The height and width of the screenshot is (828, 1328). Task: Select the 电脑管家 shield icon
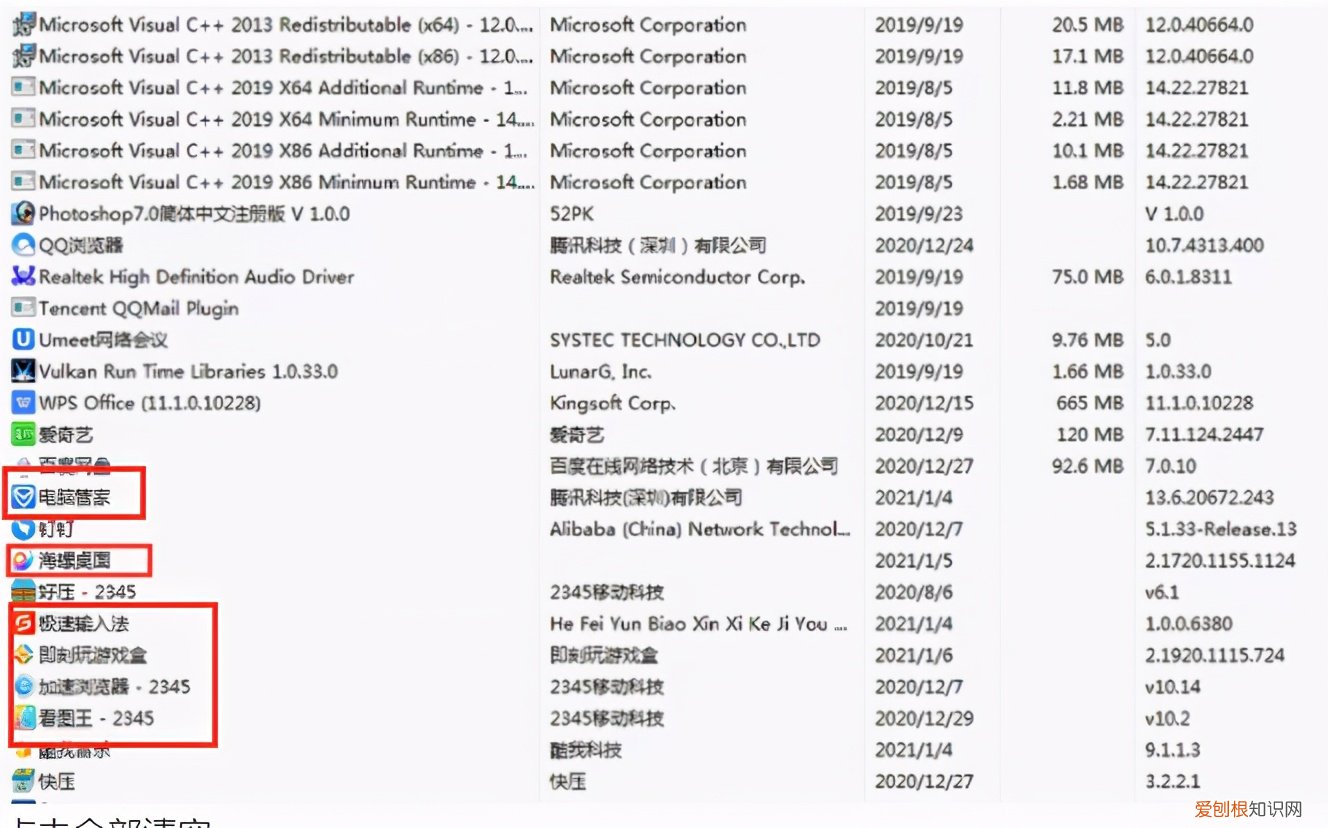pos(22,497)
